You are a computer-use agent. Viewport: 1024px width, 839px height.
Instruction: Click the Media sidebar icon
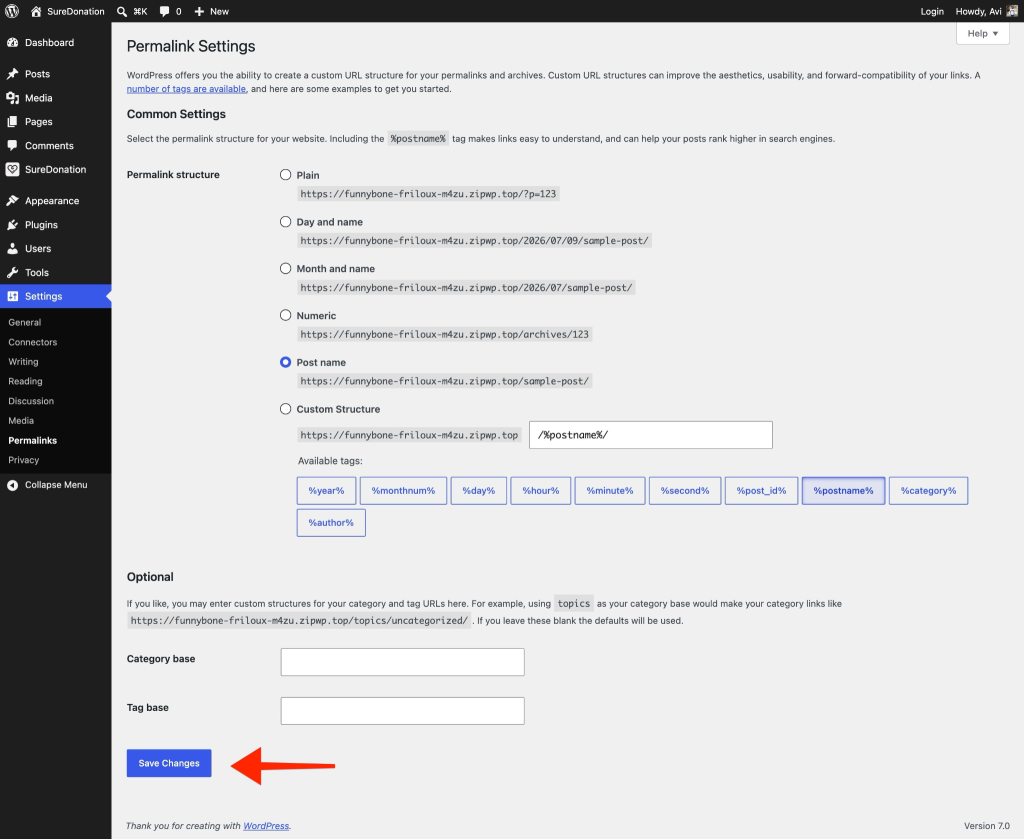pyautogui.click(x=12, y=98)
